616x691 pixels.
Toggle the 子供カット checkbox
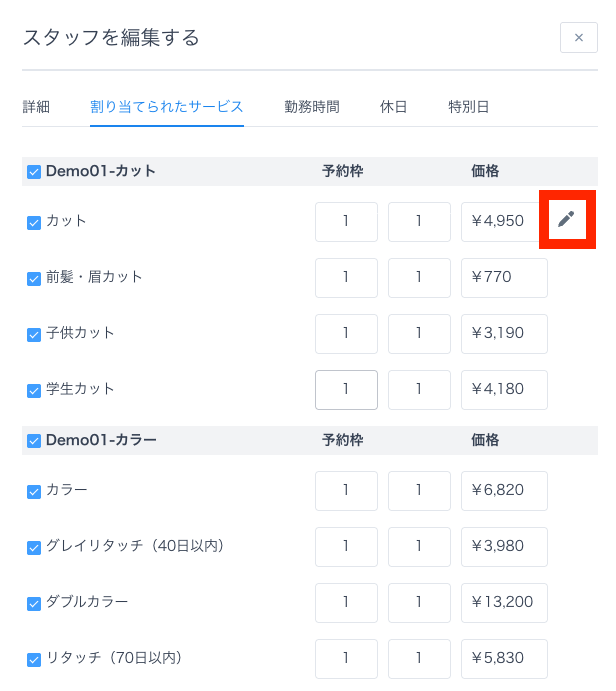[34, 334]
